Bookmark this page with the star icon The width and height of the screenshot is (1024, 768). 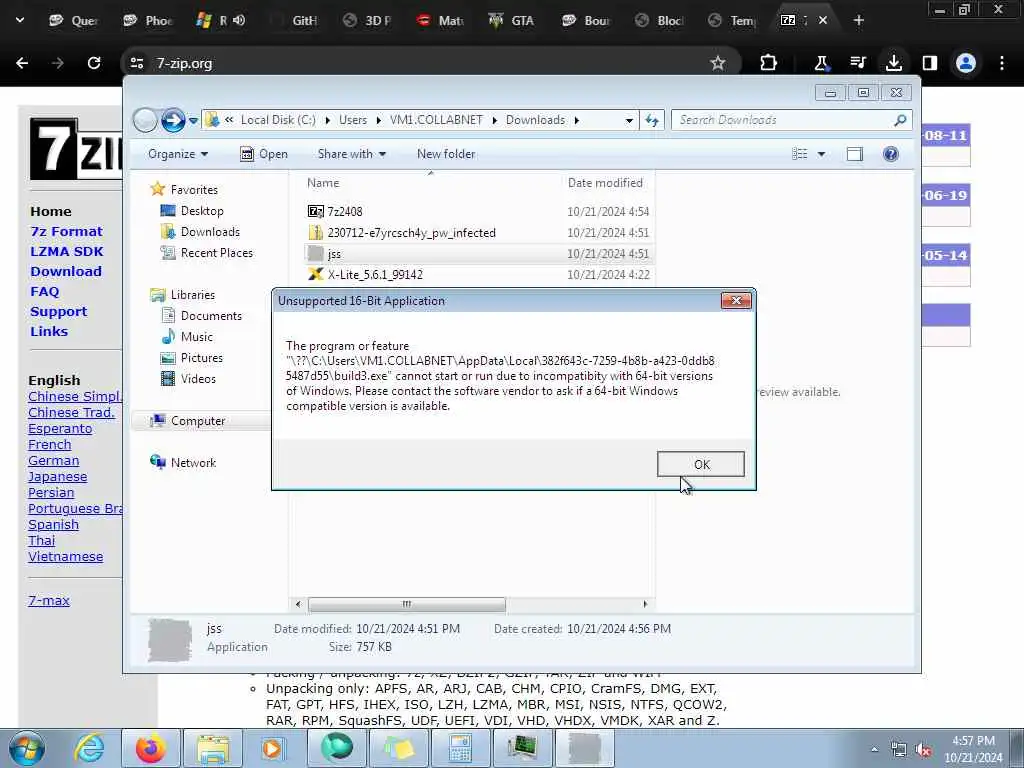point(718,63)
